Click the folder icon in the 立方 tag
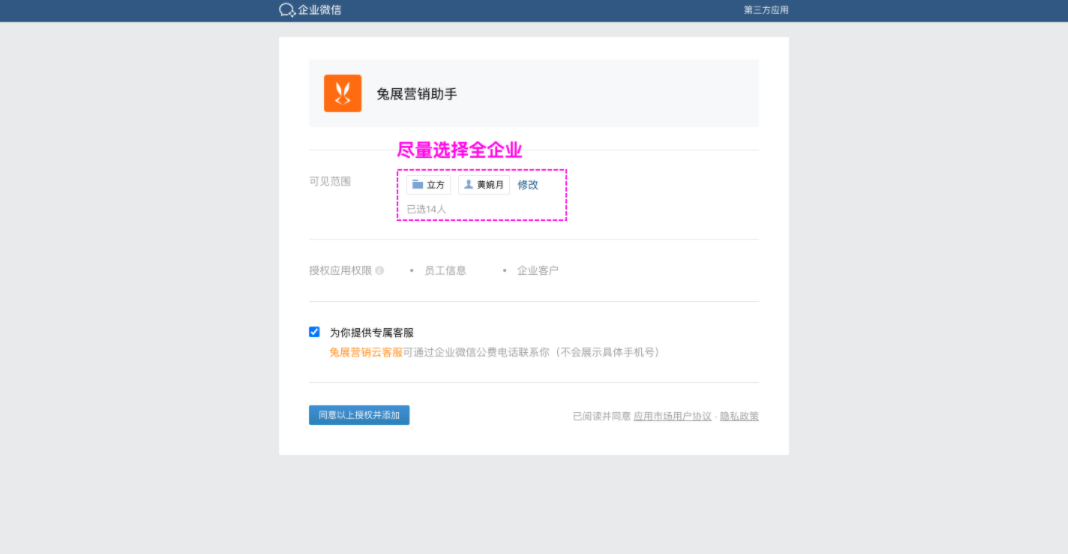 click(418, 185)
